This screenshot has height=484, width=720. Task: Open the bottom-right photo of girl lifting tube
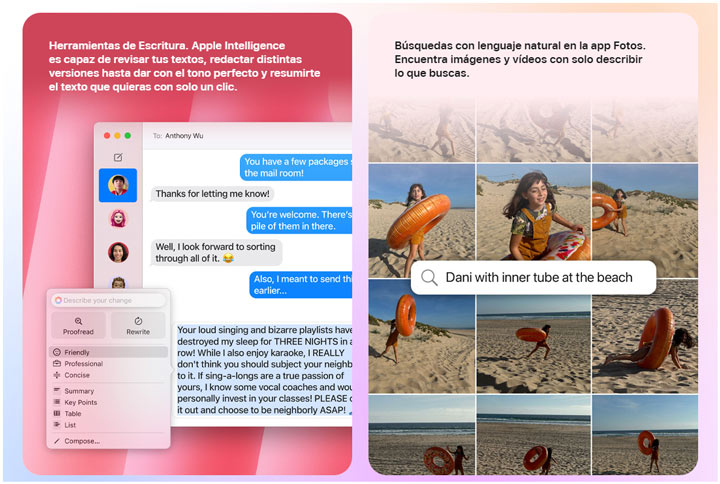tap(645, 435)
